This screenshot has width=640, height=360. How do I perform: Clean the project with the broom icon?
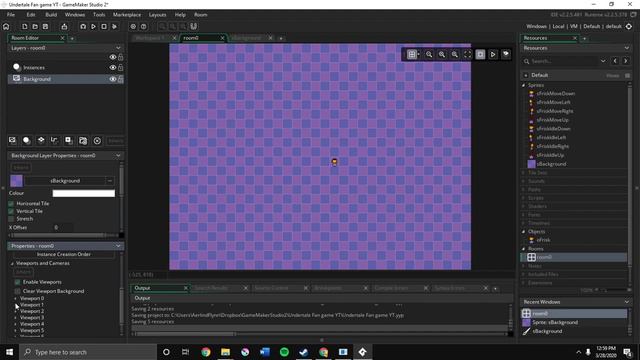point(114,27)
